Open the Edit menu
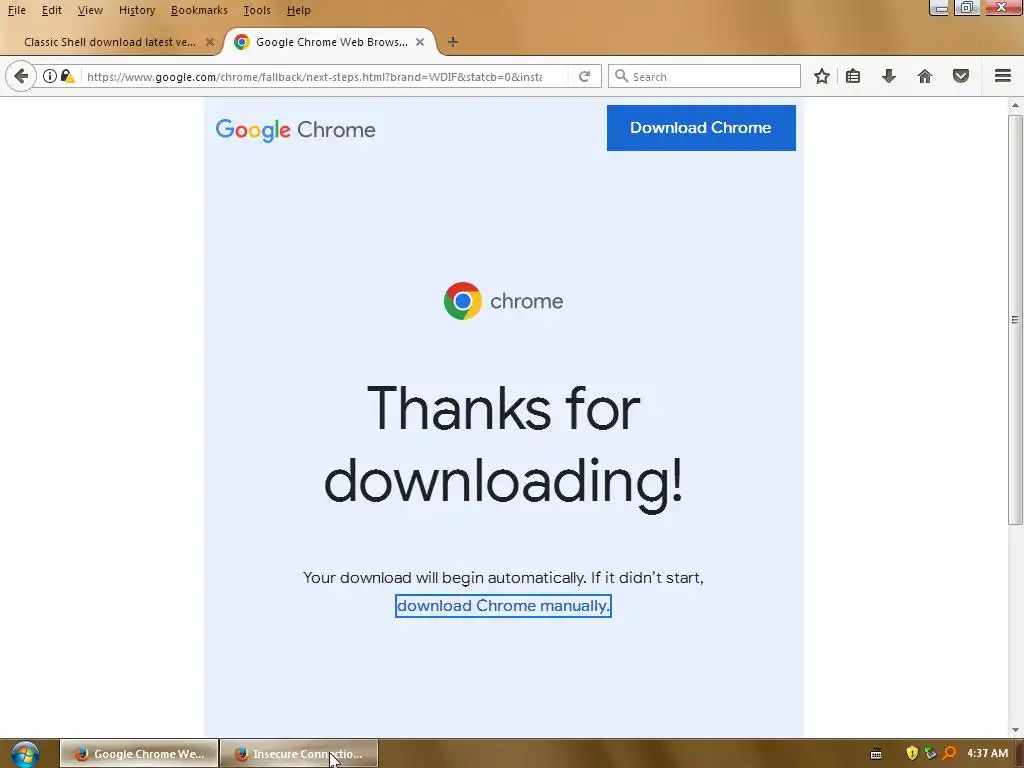1024x768 pixels. 52,10
